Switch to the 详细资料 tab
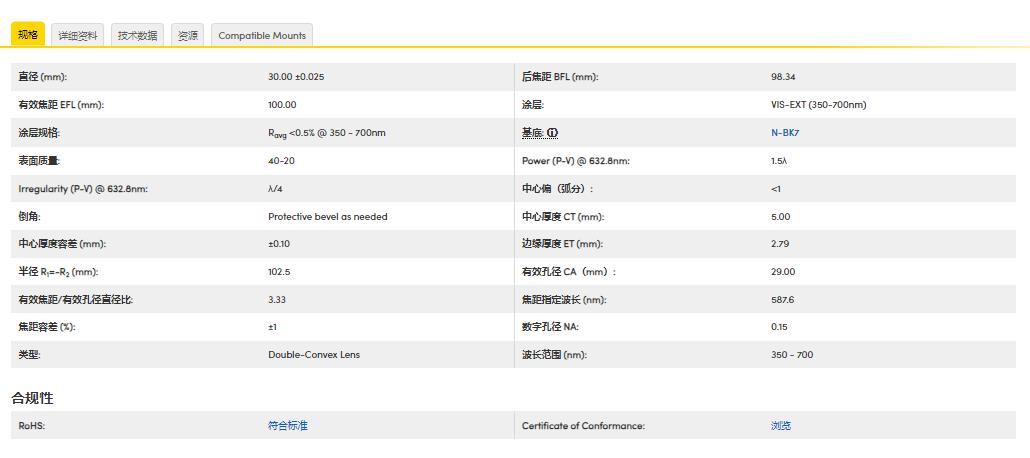The width and height of the screenshot is (1030, 458). click(x=78, y=35)
